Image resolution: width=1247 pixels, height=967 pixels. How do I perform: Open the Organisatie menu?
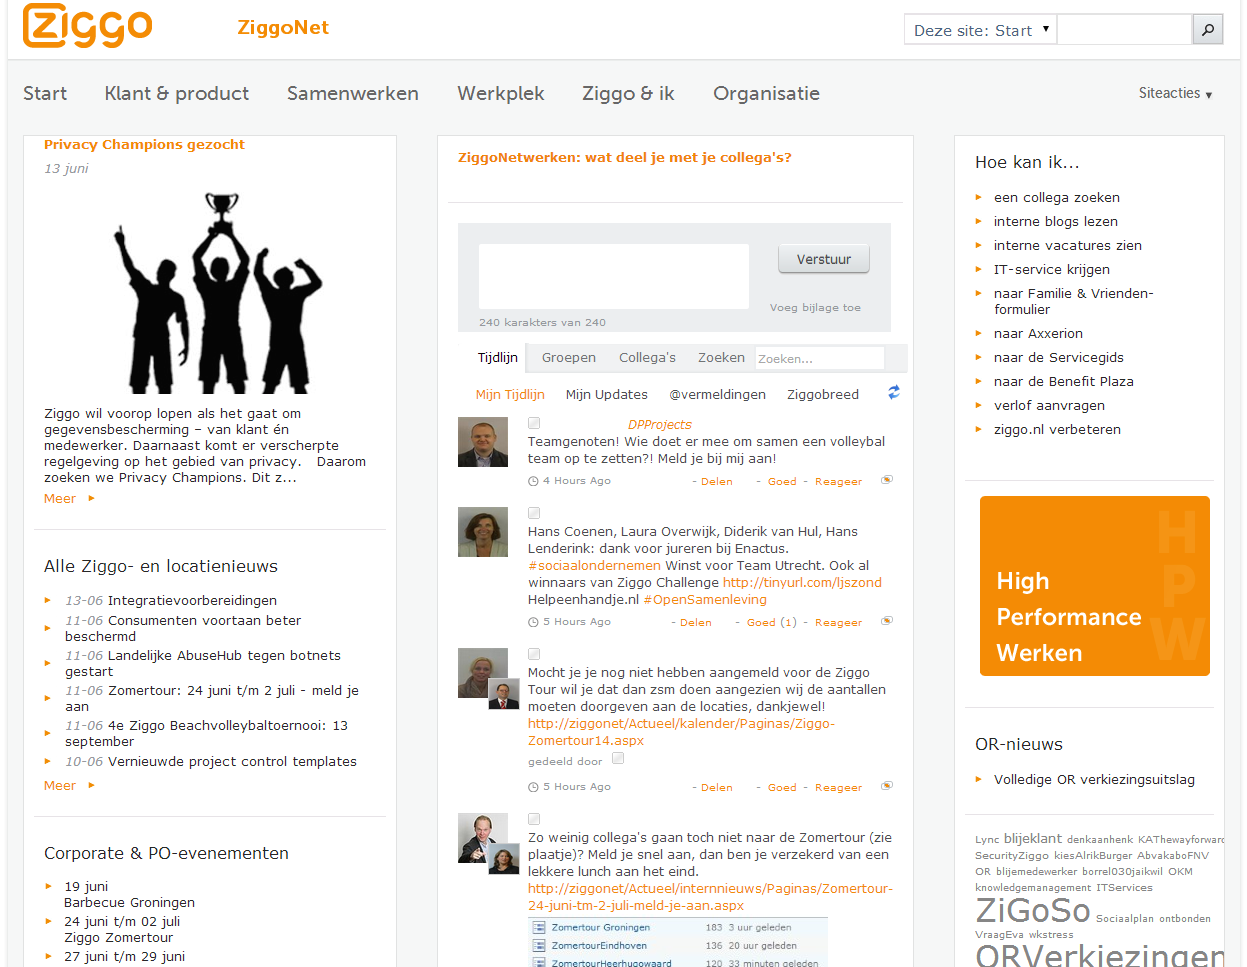[x=766, y=93]
